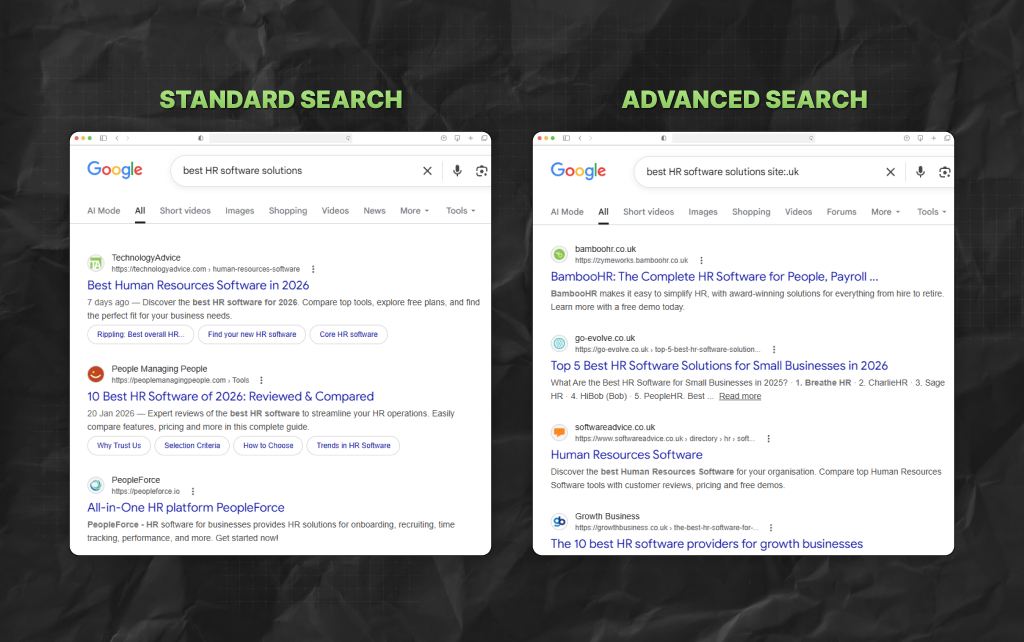Image resolution: width=1024 pixels, height=642 pixels.
Task: Go back in Advanced Search browser window
Action: click(581, 138)
